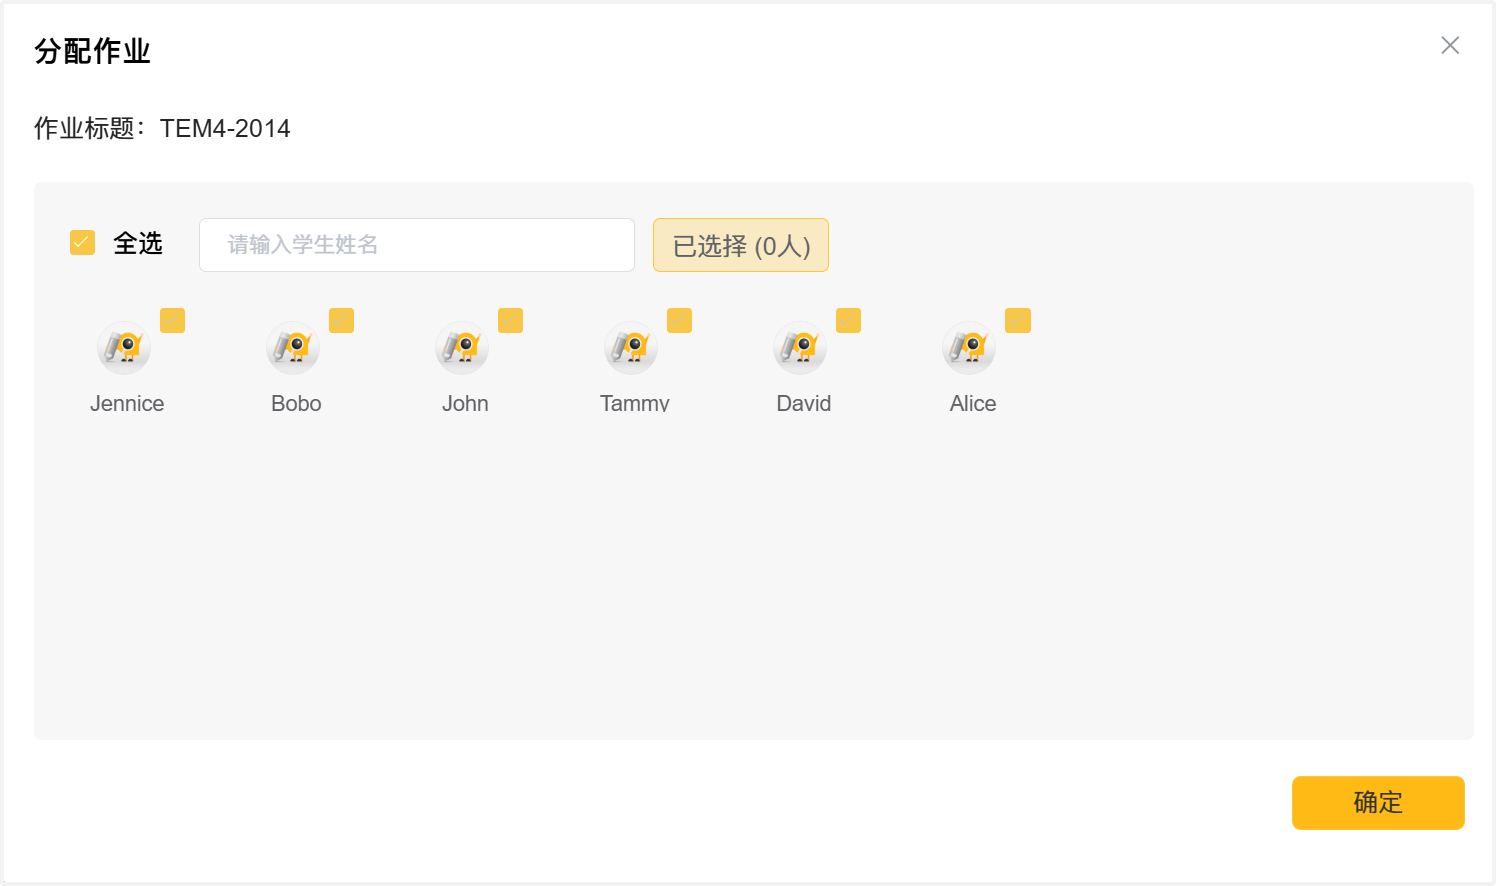Click Jennice's student avatar icon
Viewport: 1496px width, 886px height.
[x=124, y=348]
